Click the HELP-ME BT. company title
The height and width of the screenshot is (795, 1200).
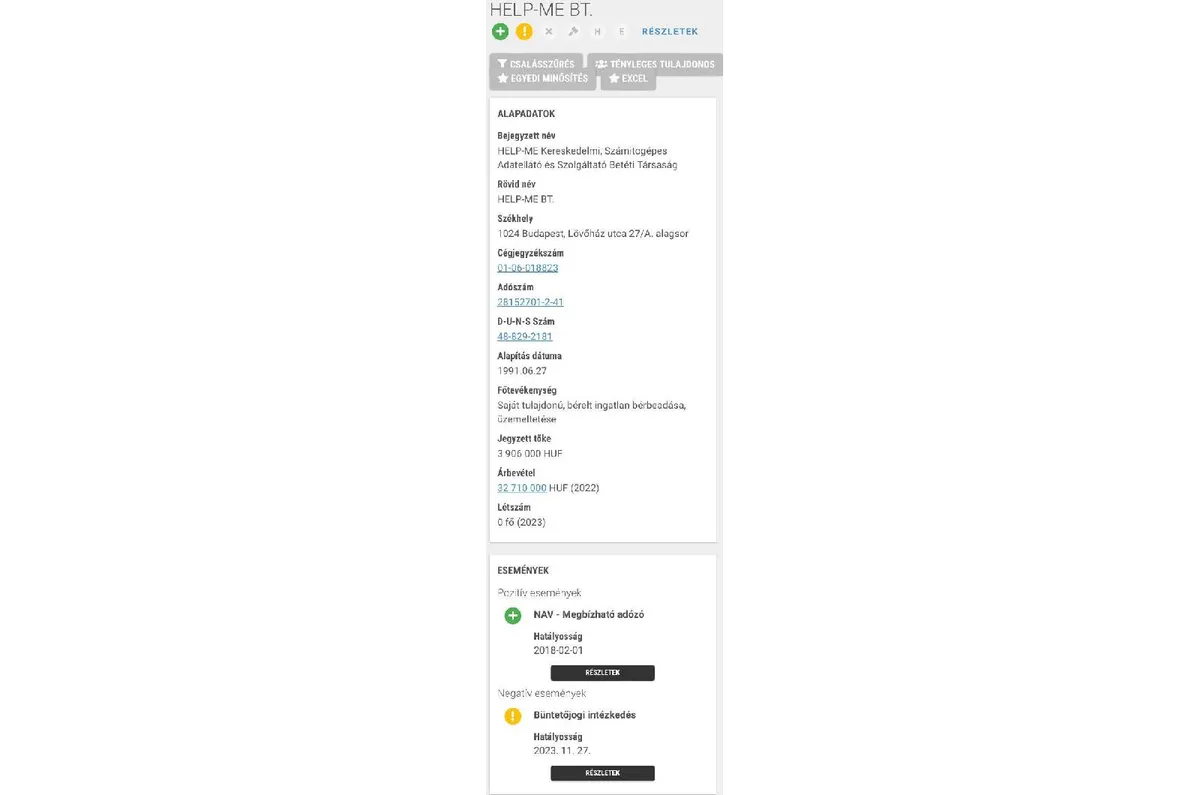541,9
